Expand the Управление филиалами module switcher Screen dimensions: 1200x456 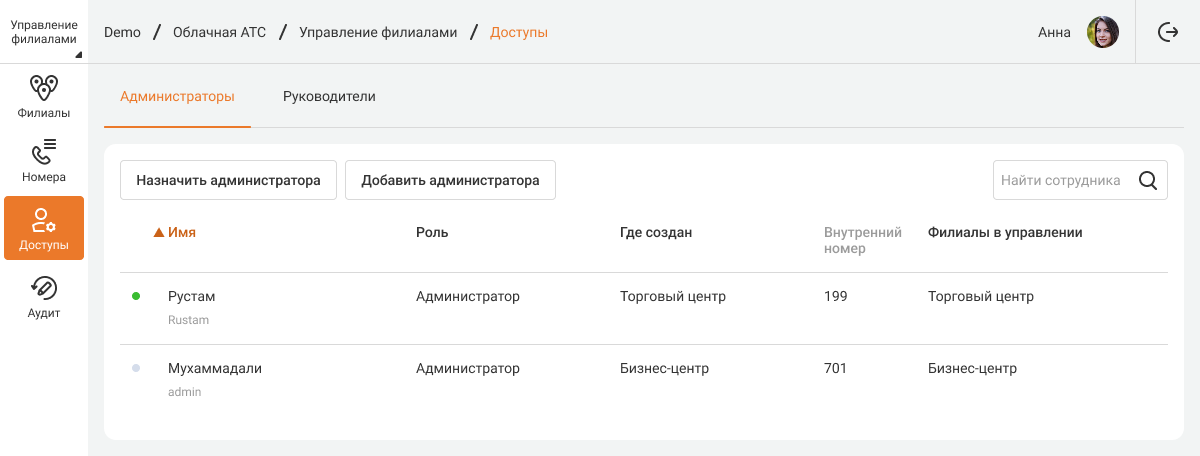pyautogui.click(x=44, y=32)
